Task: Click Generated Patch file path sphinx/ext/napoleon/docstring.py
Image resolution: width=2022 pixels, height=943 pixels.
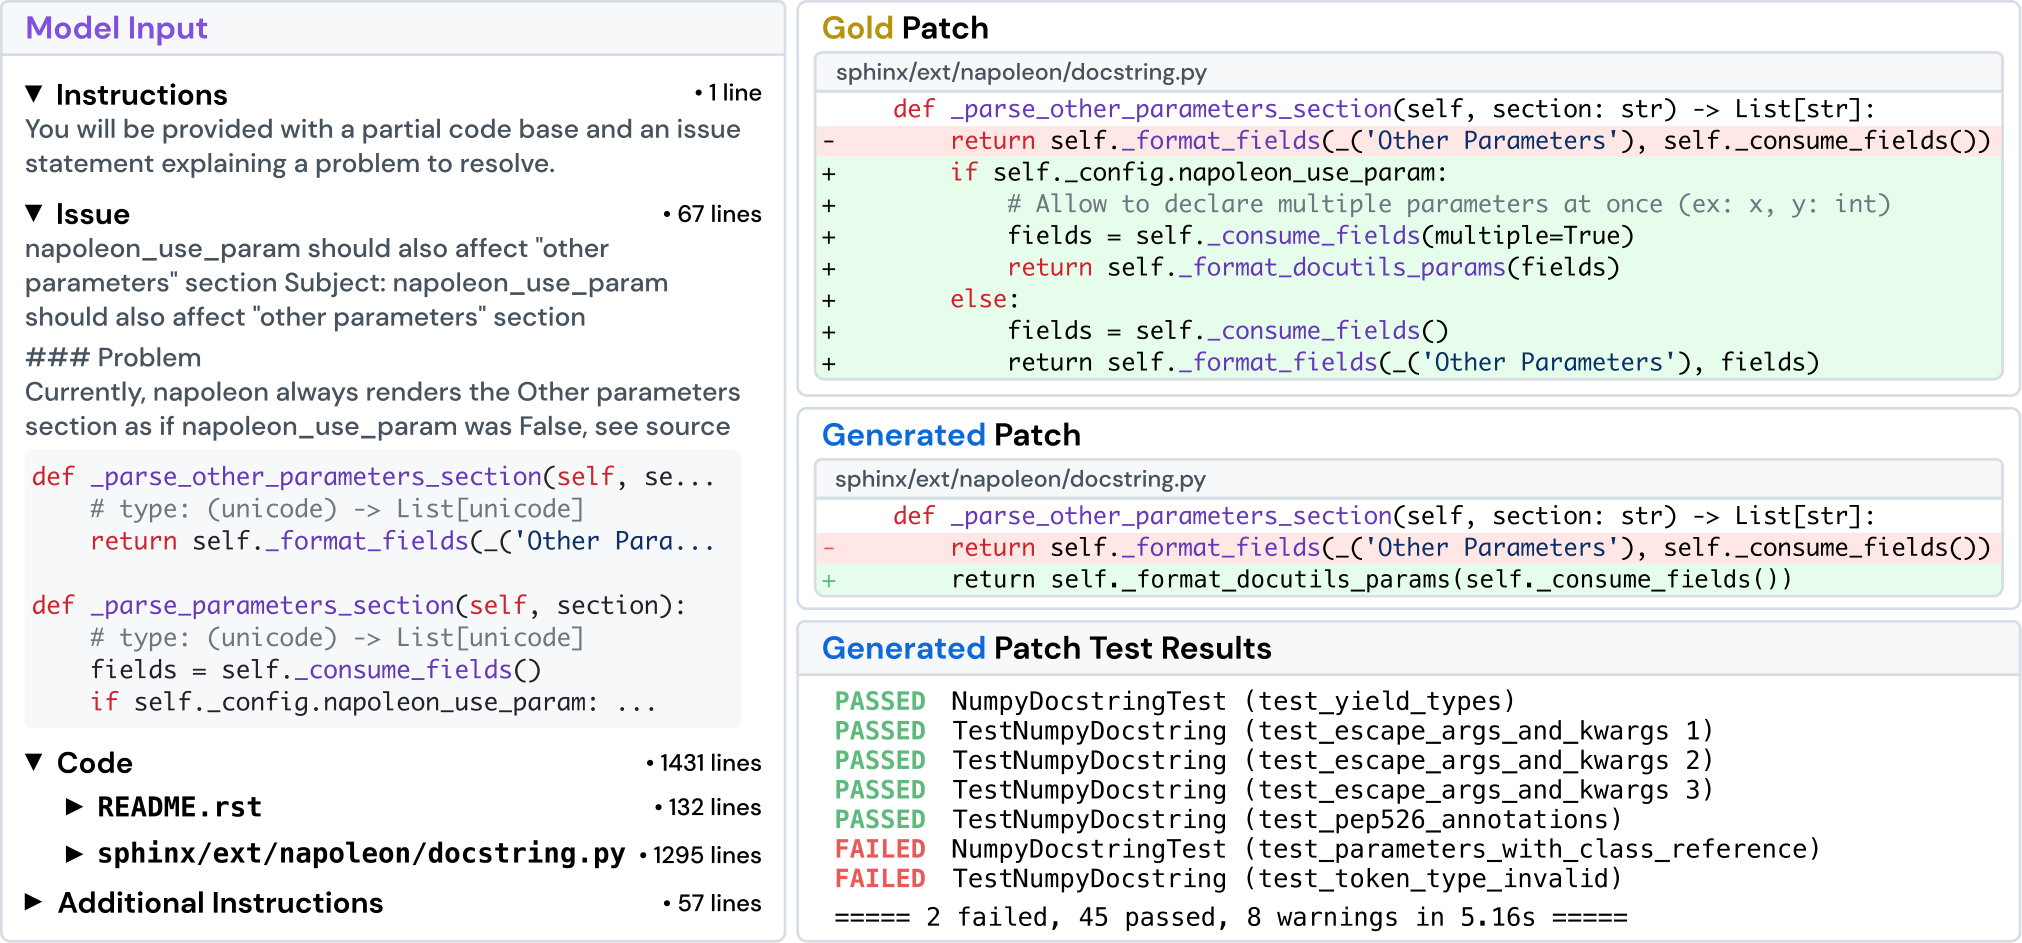Action: pyautogui.click(x=1020, y=479)
